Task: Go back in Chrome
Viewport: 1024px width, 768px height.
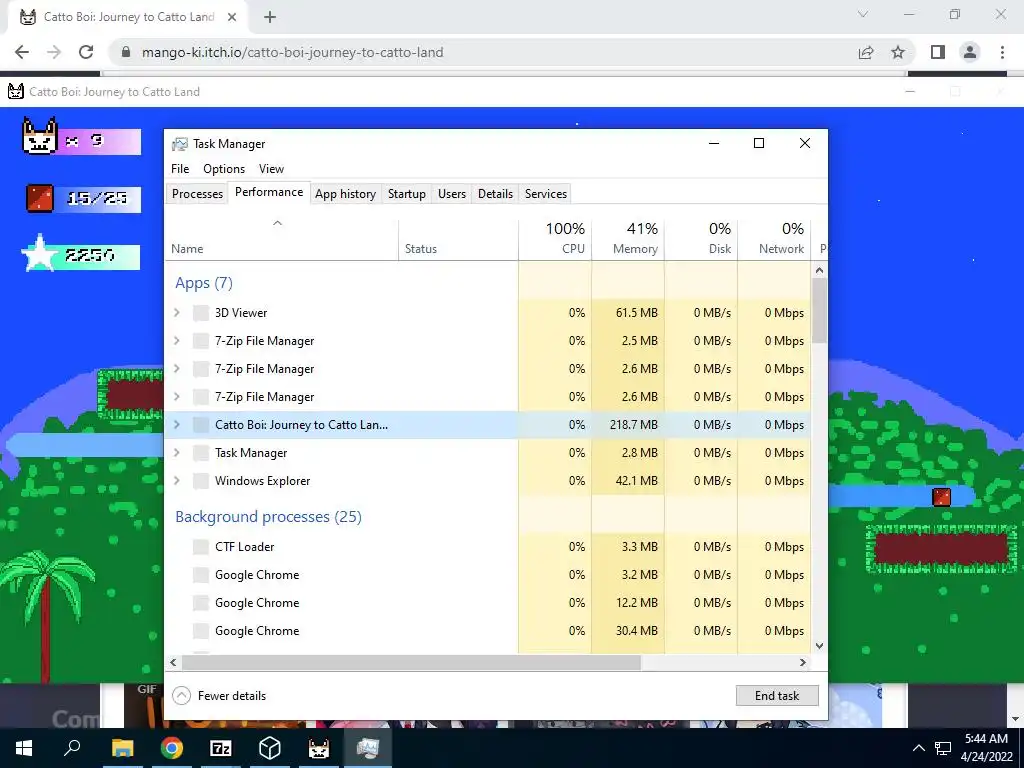Action: coord(22,52)
